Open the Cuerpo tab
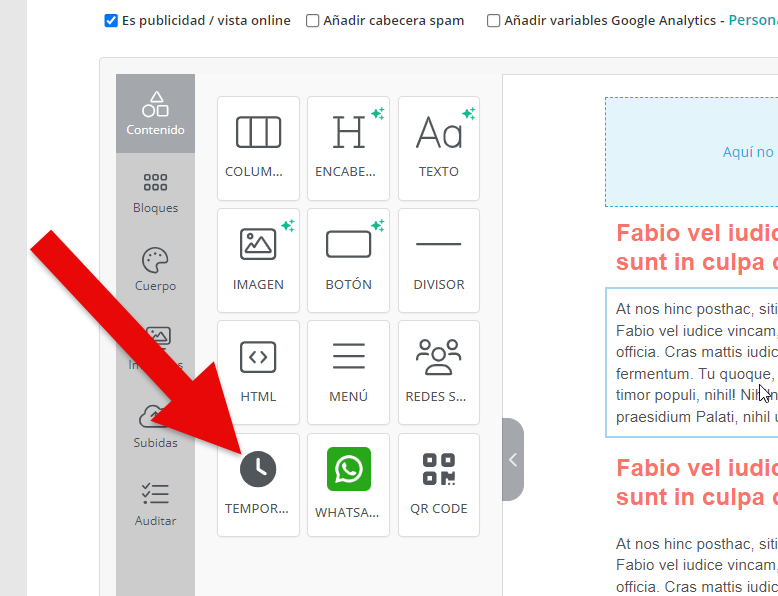778x596 pixels. [155, 270]
